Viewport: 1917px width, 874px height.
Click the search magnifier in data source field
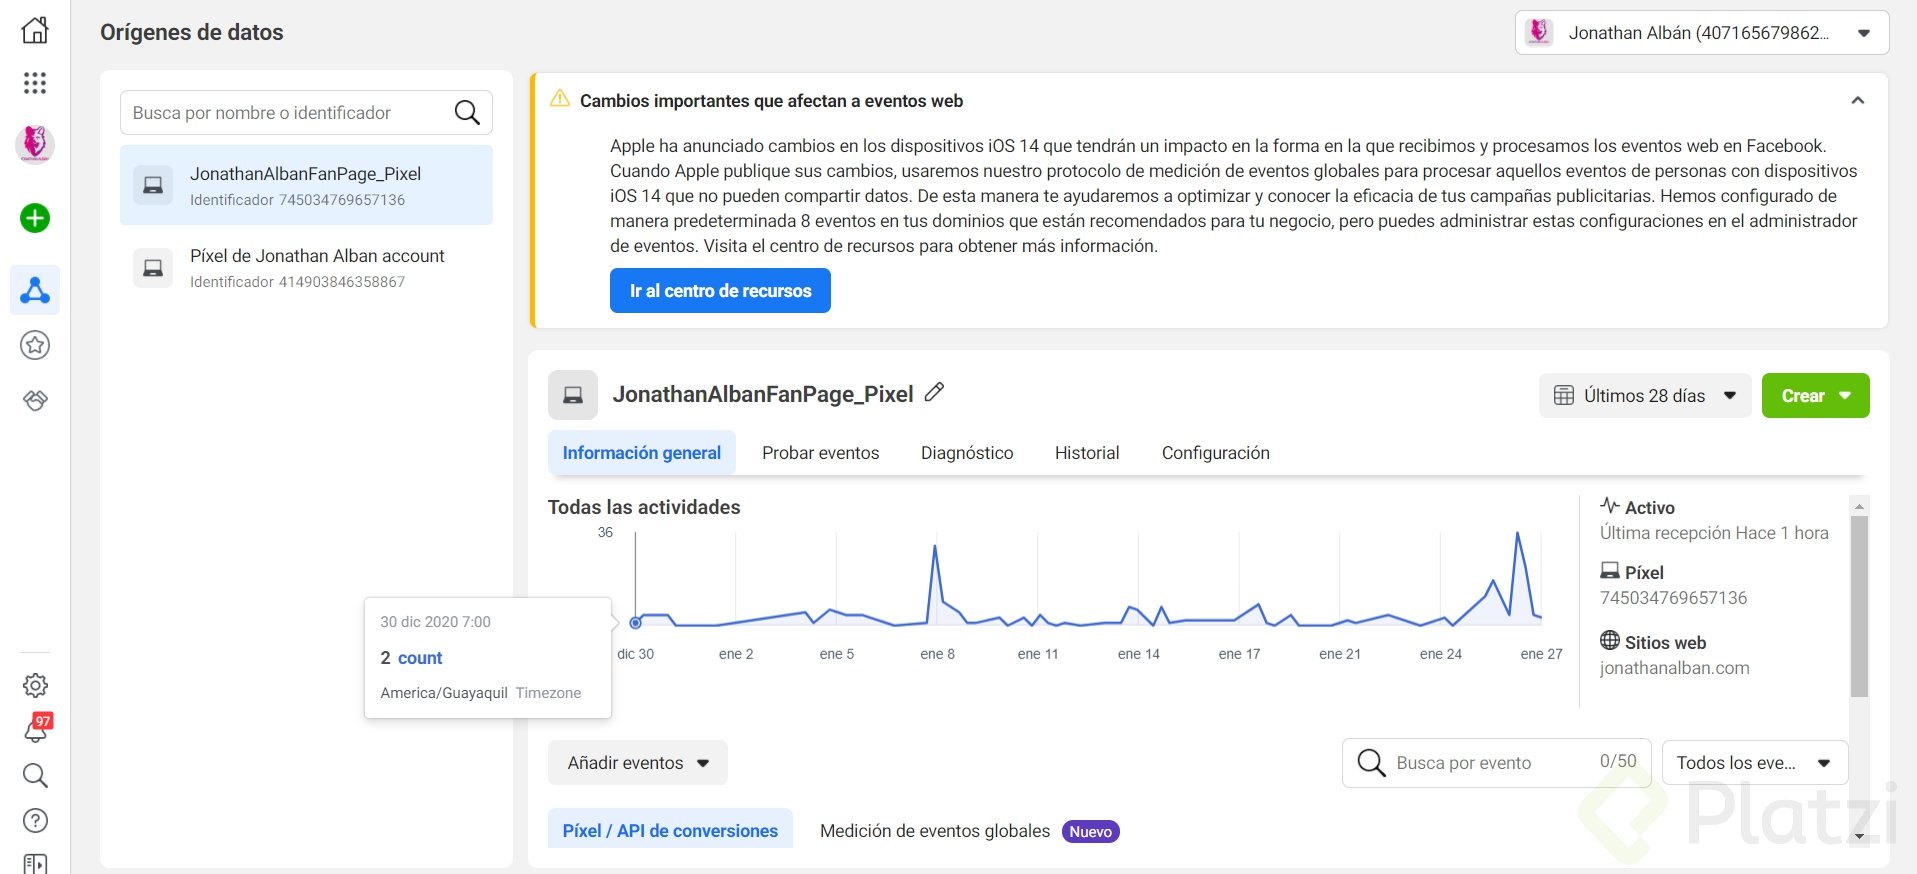[467, 113]
